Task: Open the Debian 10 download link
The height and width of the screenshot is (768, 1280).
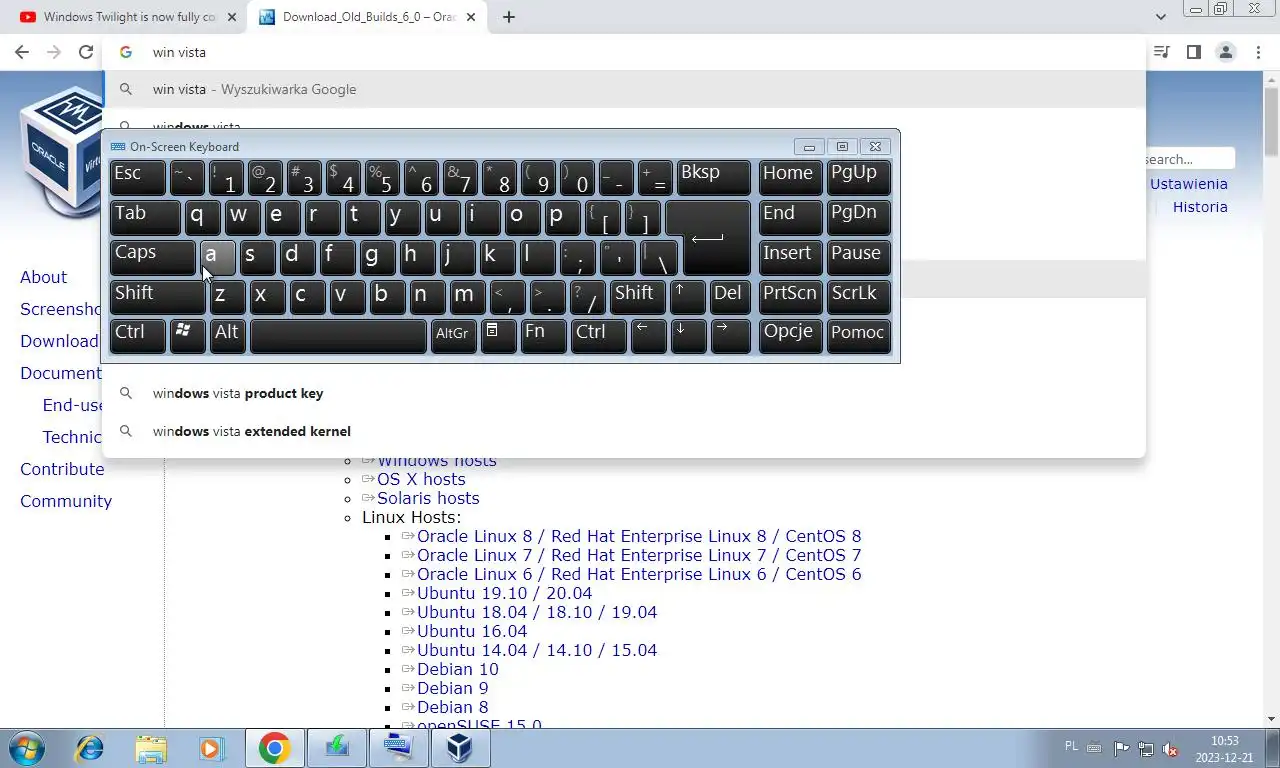Action: pos(457,669)
